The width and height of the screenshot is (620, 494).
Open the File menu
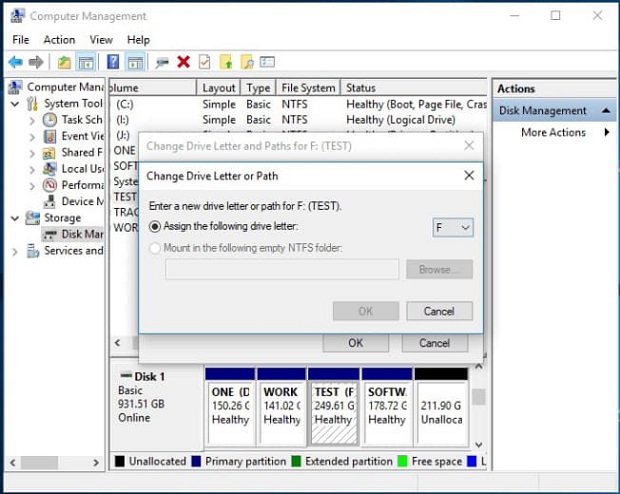click(x=21, y=40)
